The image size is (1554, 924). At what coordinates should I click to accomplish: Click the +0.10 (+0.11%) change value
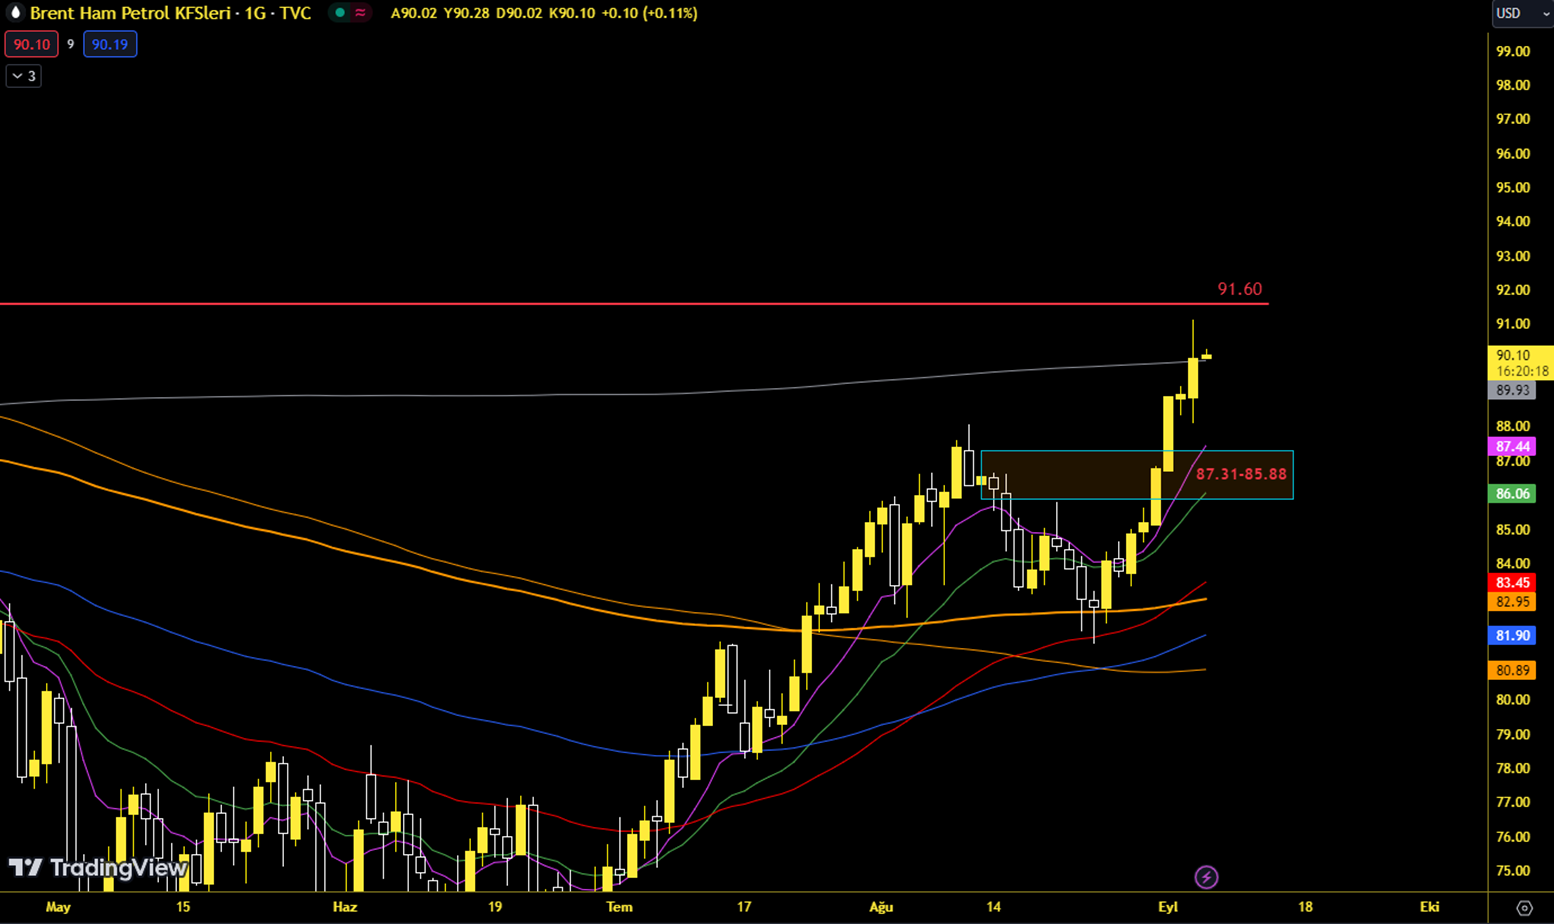pyautogui.click(x=649, y=13)
